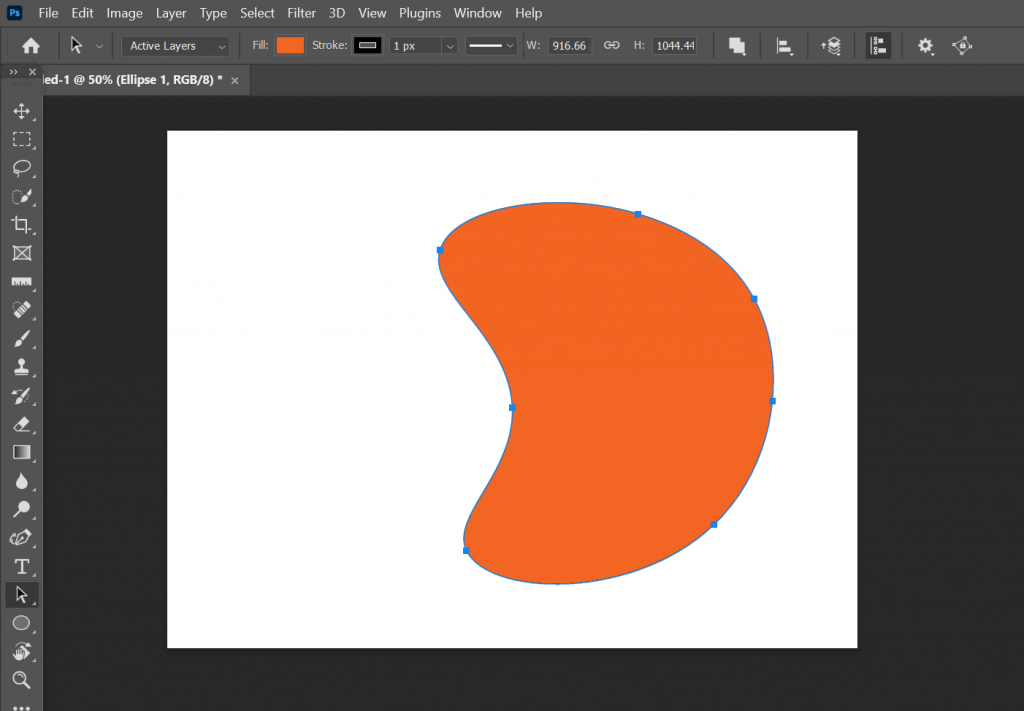Select the Eraser tool
The height and width of the screenshot is (711, 1024).
pos(22,424)
